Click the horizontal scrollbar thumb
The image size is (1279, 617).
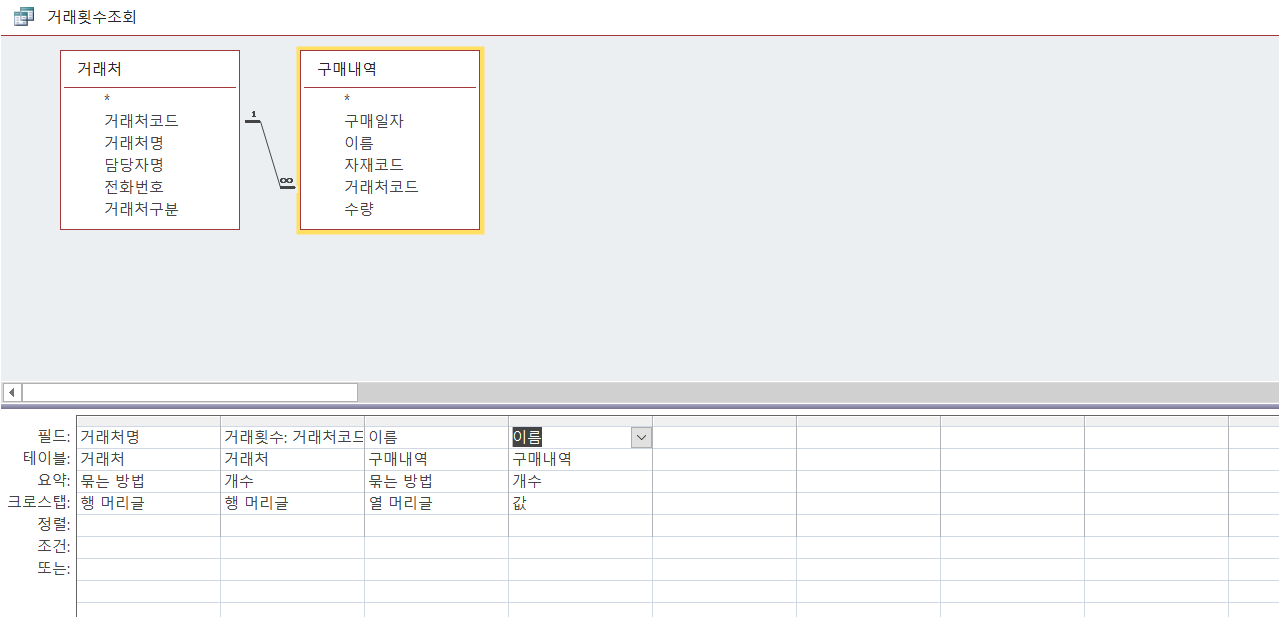190,392
